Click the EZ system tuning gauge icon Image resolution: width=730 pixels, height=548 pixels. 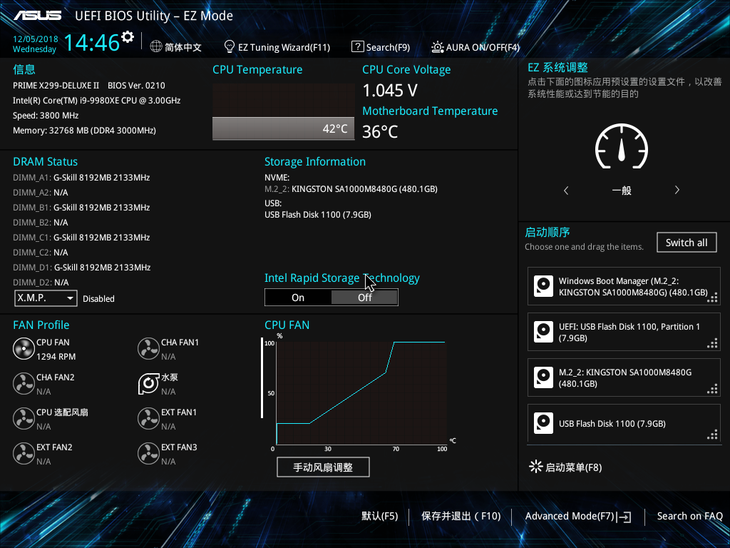[622, 147]
